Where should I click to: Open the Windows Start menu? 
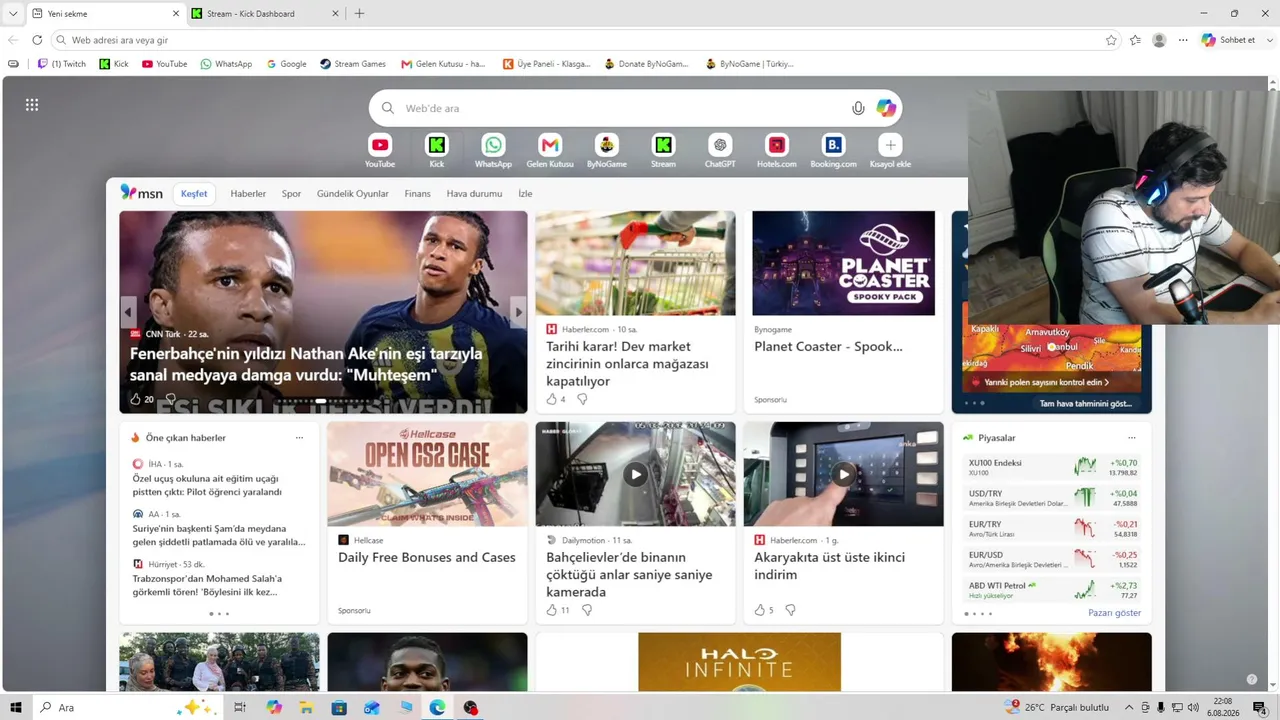point(16,707)
